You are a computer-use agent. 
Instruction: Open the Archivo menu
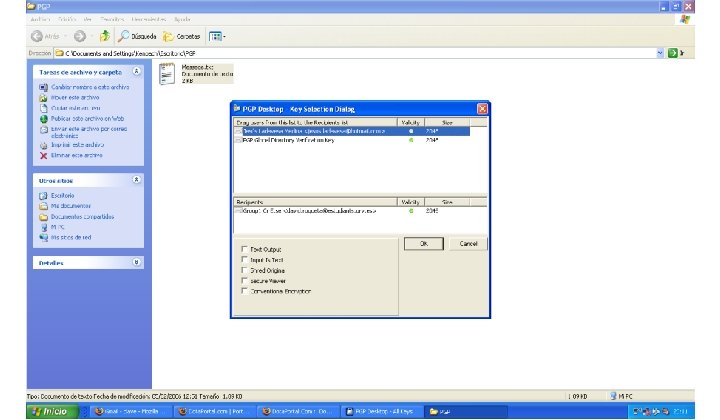(x=40, y=19)
